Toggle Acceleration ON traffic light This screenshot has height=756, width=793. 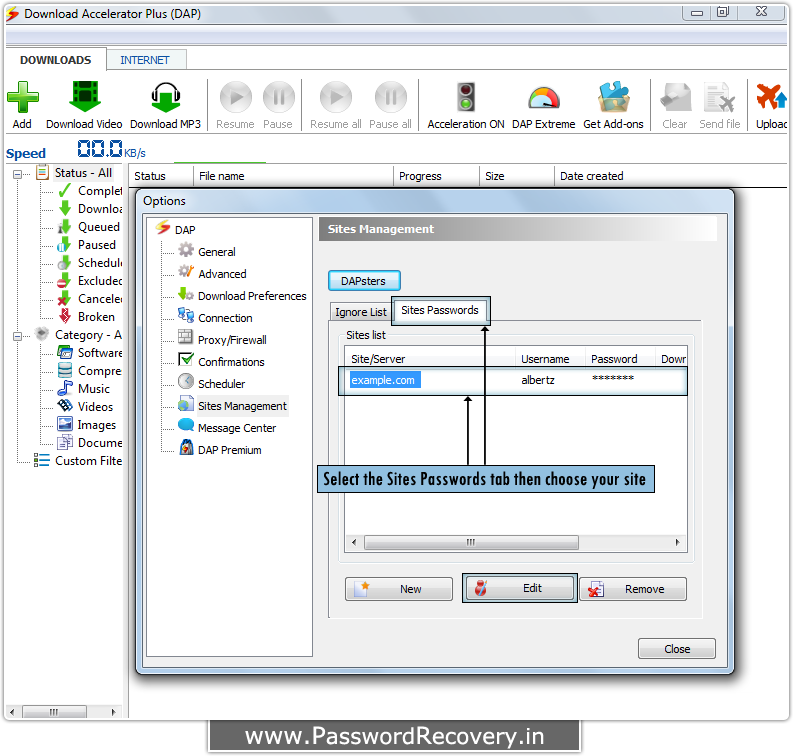[x=465, y=98]
